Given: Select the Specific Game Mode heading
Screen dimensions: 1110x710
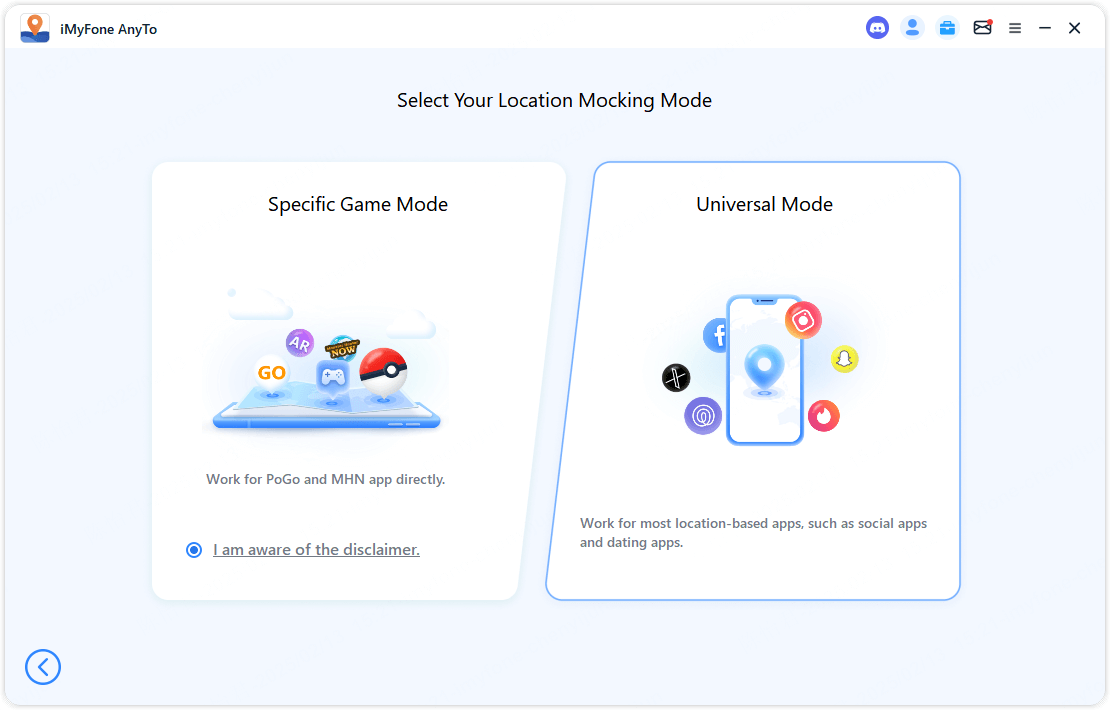Looking at the screenshot, I should [358, 204].
